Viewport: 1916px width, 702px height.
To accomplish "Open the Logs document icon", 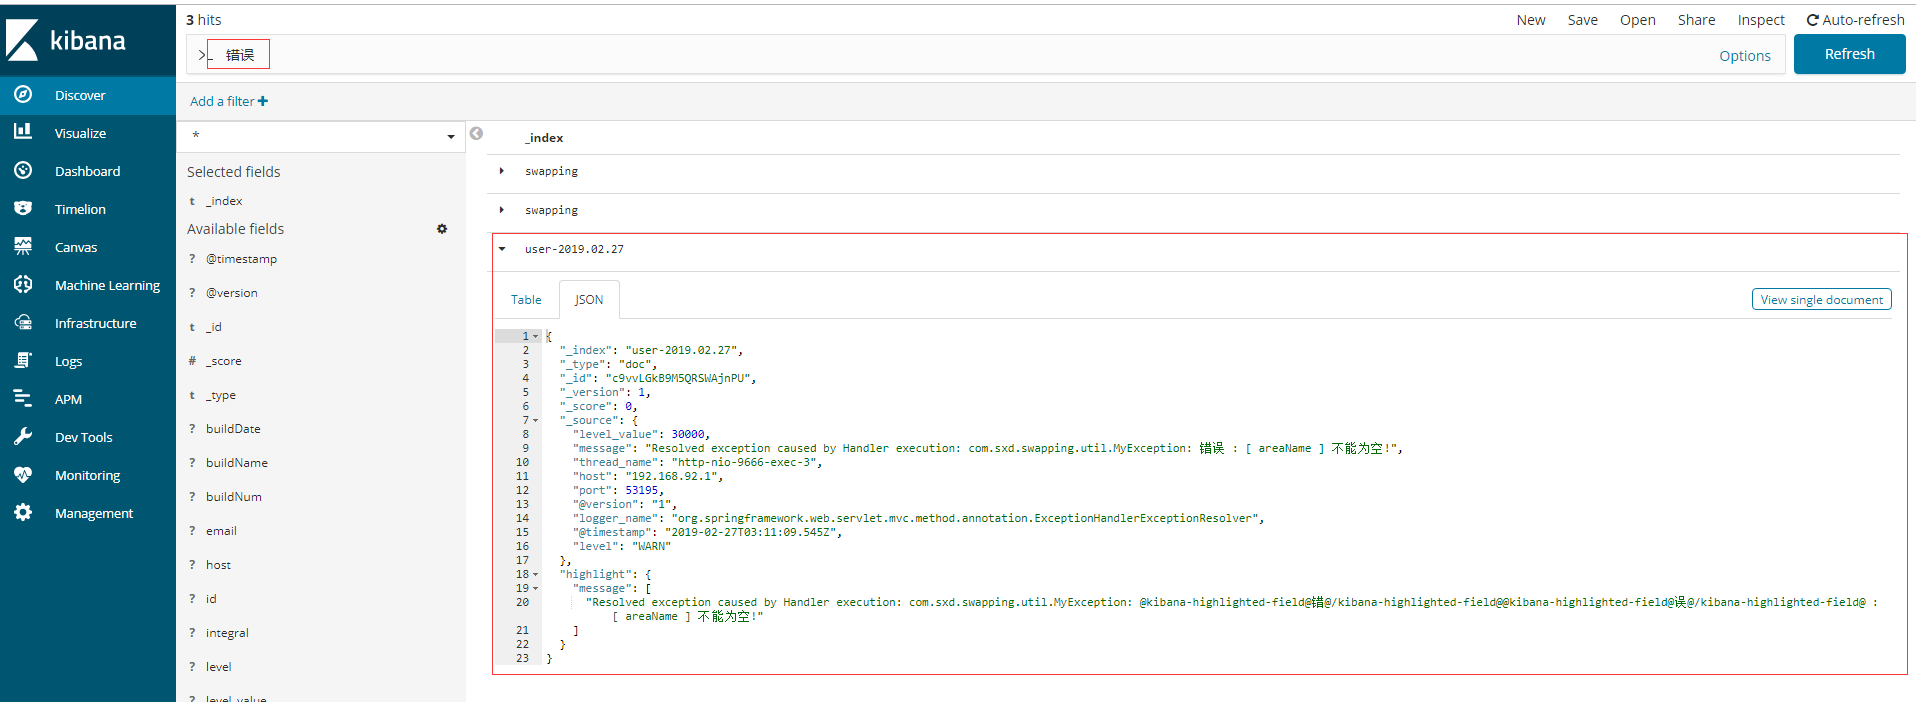I will click(x=23, y=360).
